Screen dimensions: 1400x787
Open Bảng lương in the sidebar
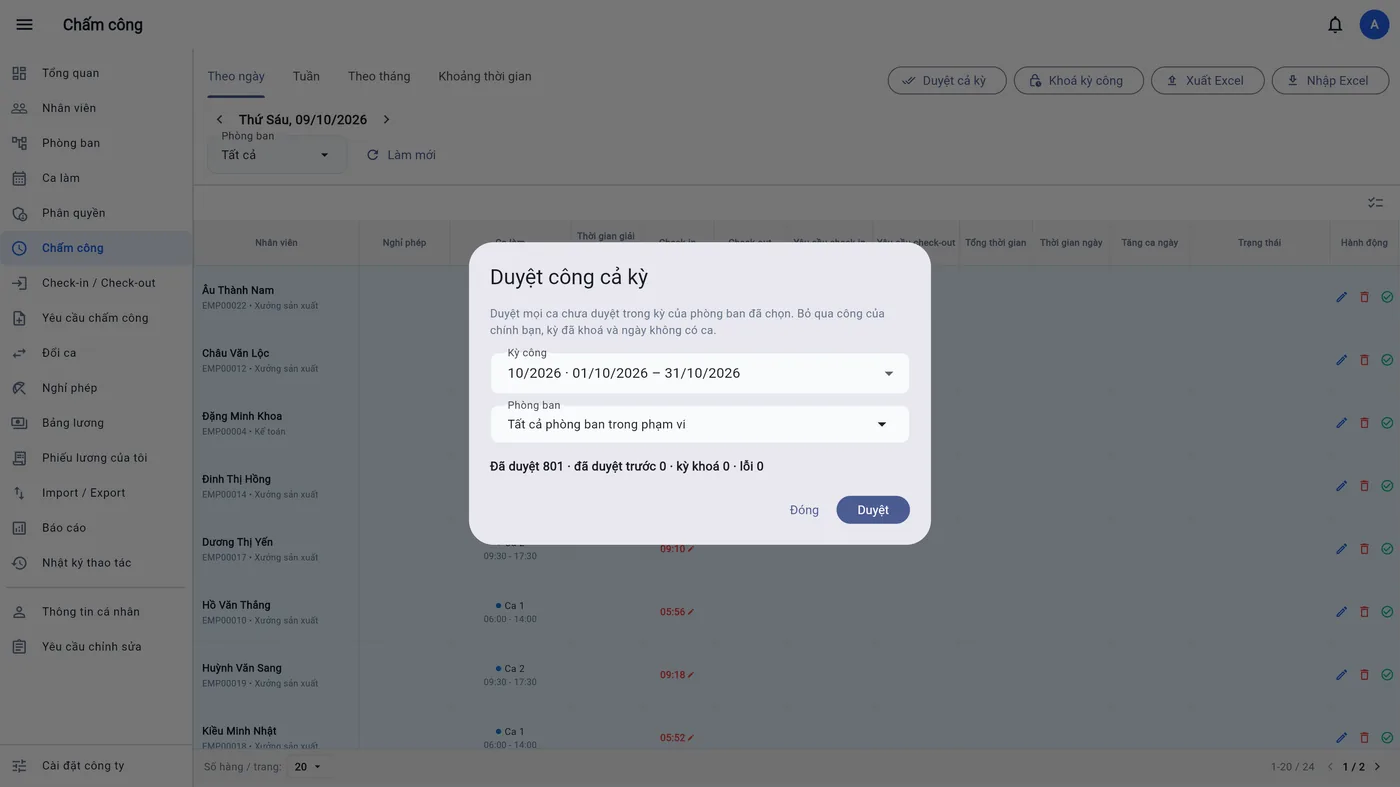point(96,423)
